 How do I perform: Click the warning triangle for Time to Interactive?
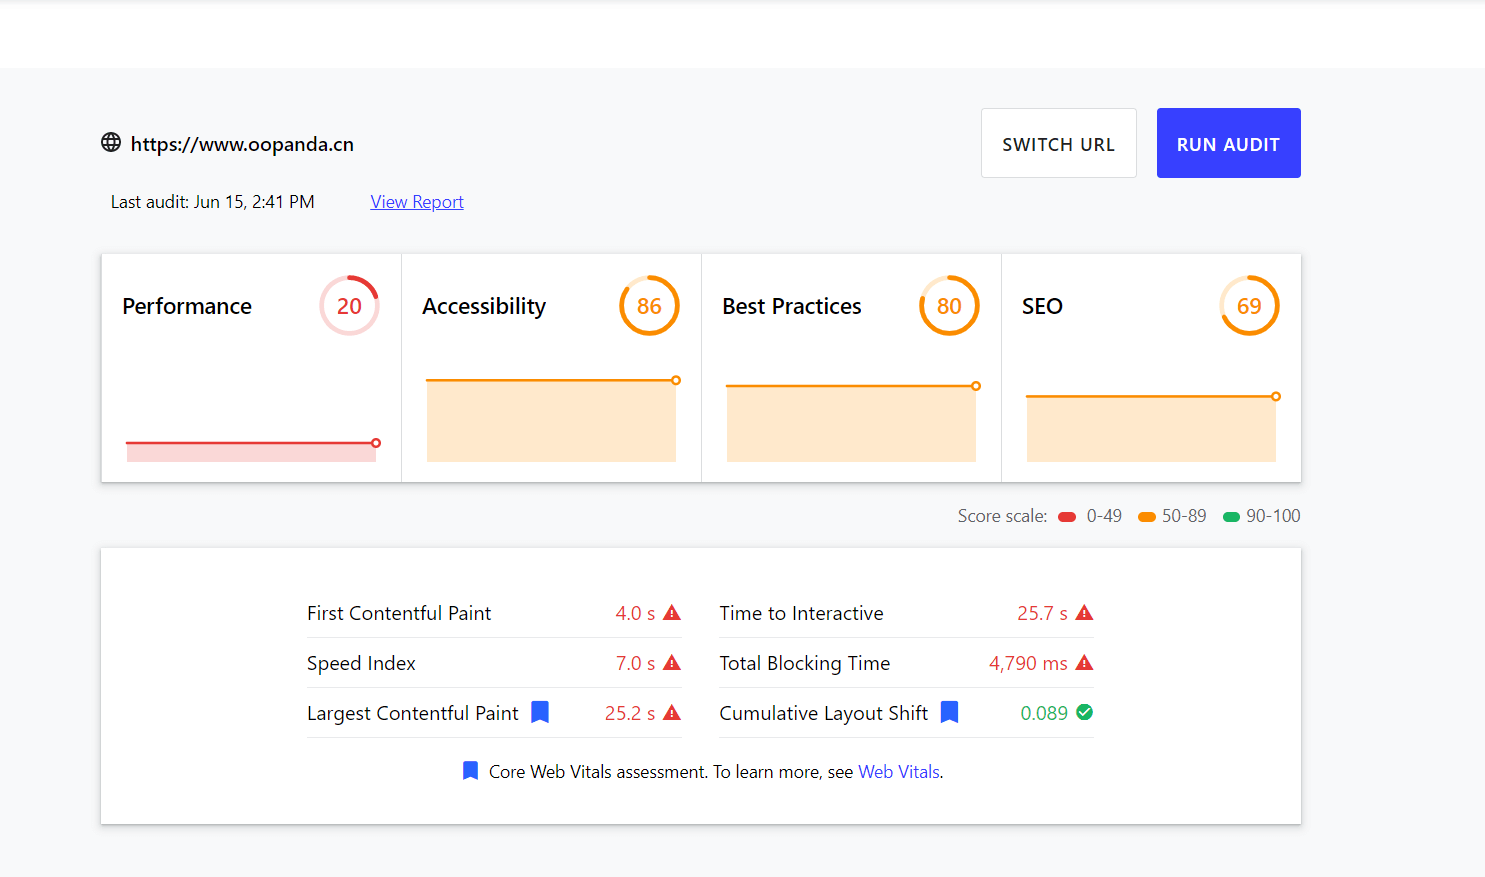coord(1084,613)
